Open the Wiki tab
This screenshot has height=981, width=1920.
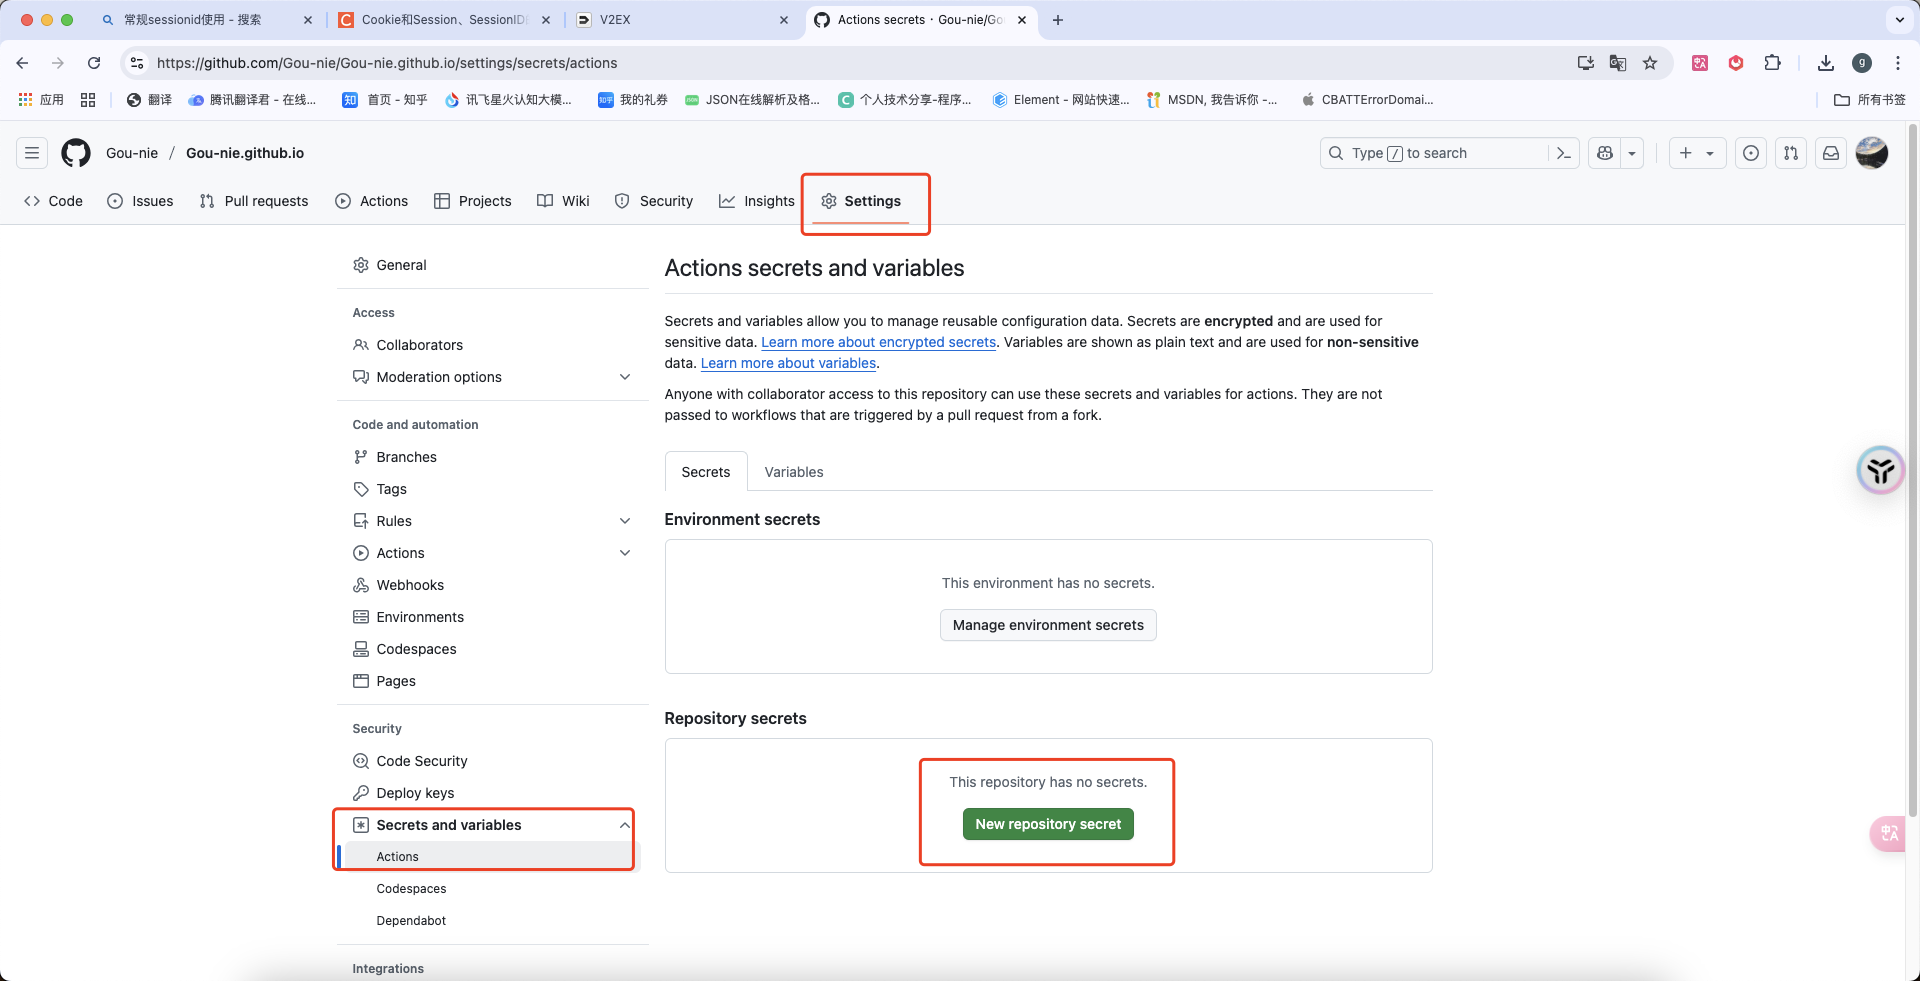(563, 201)
